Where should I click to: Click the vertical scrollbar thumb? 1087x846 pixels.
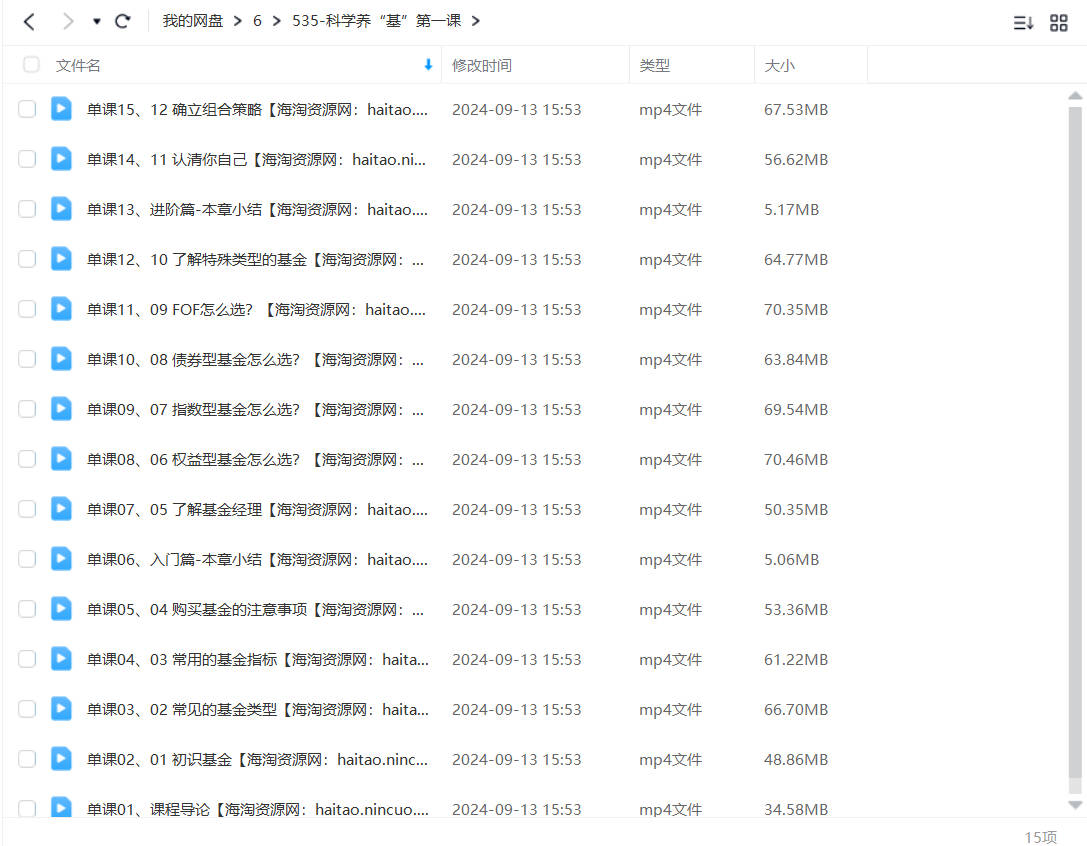1075,444
